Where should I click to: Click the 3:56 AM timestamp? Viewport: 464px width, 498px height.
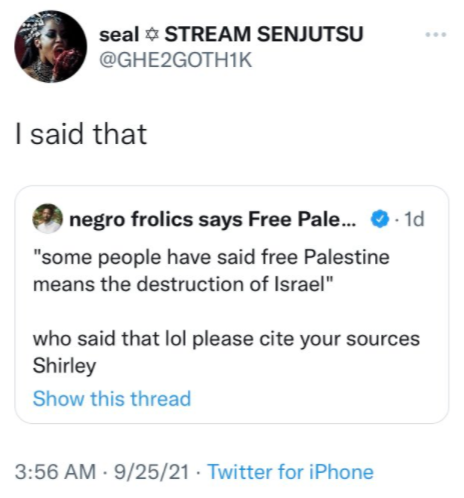click(55, 472)
